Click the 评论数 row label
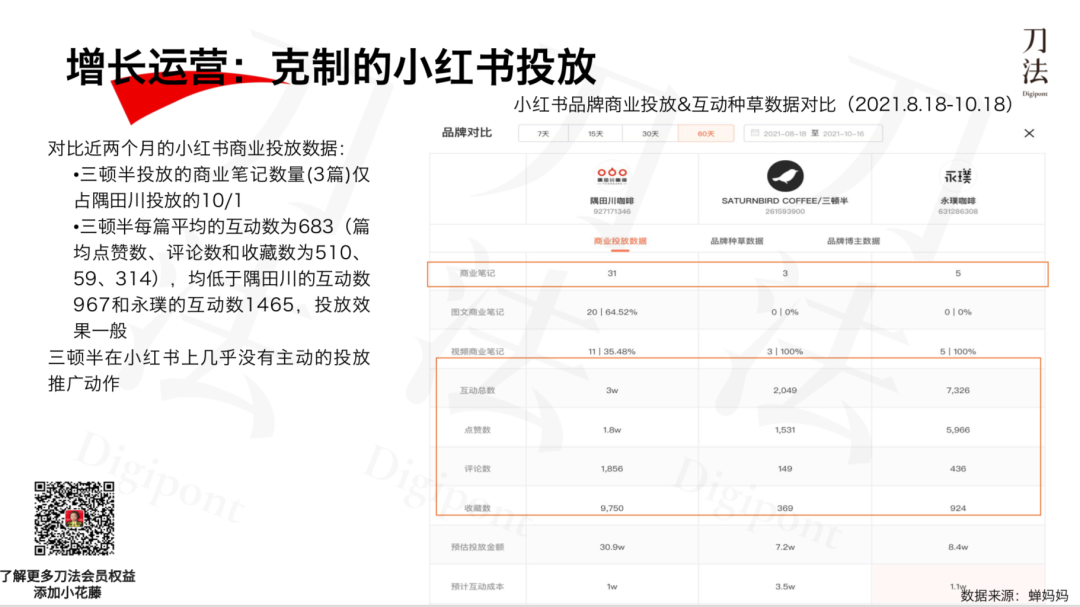This screenshot has height=607, width=1080. [x=477, y=469]
